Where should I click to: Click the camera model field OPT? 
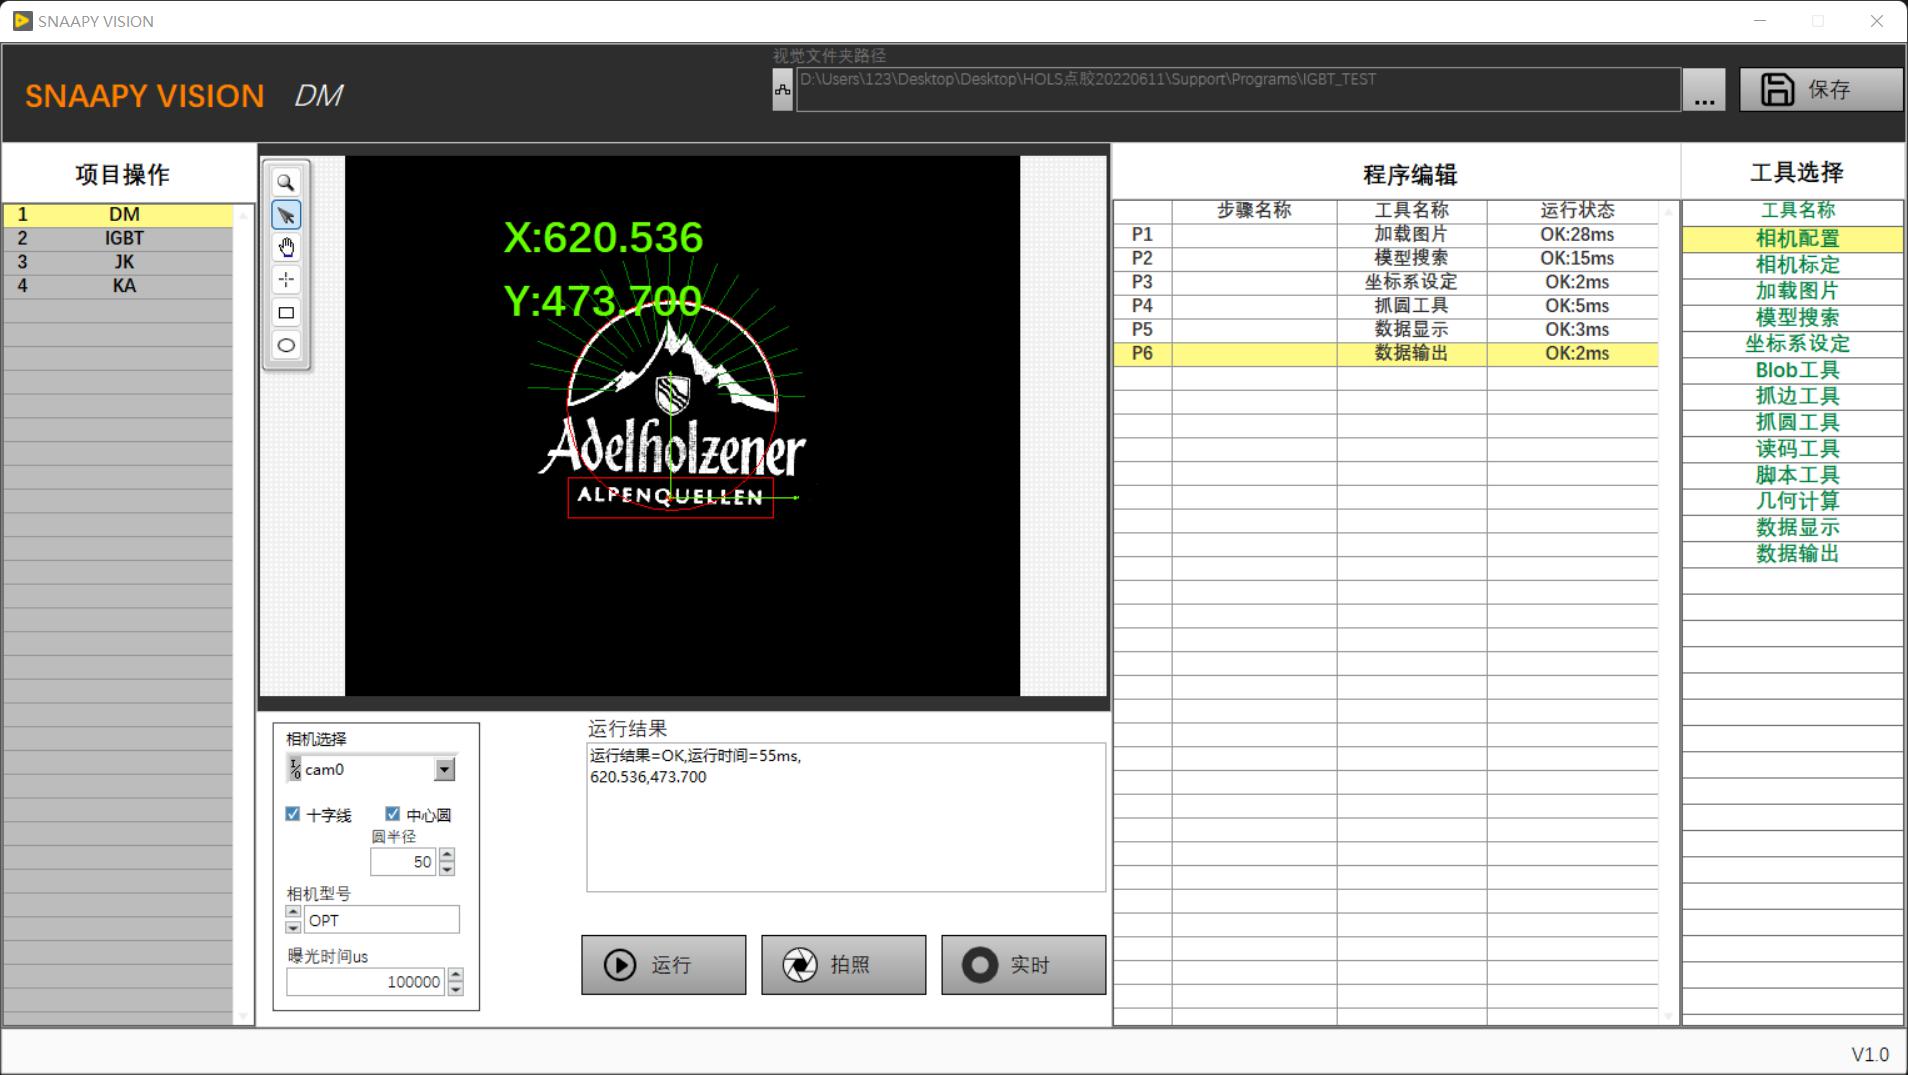coord(381,920)
